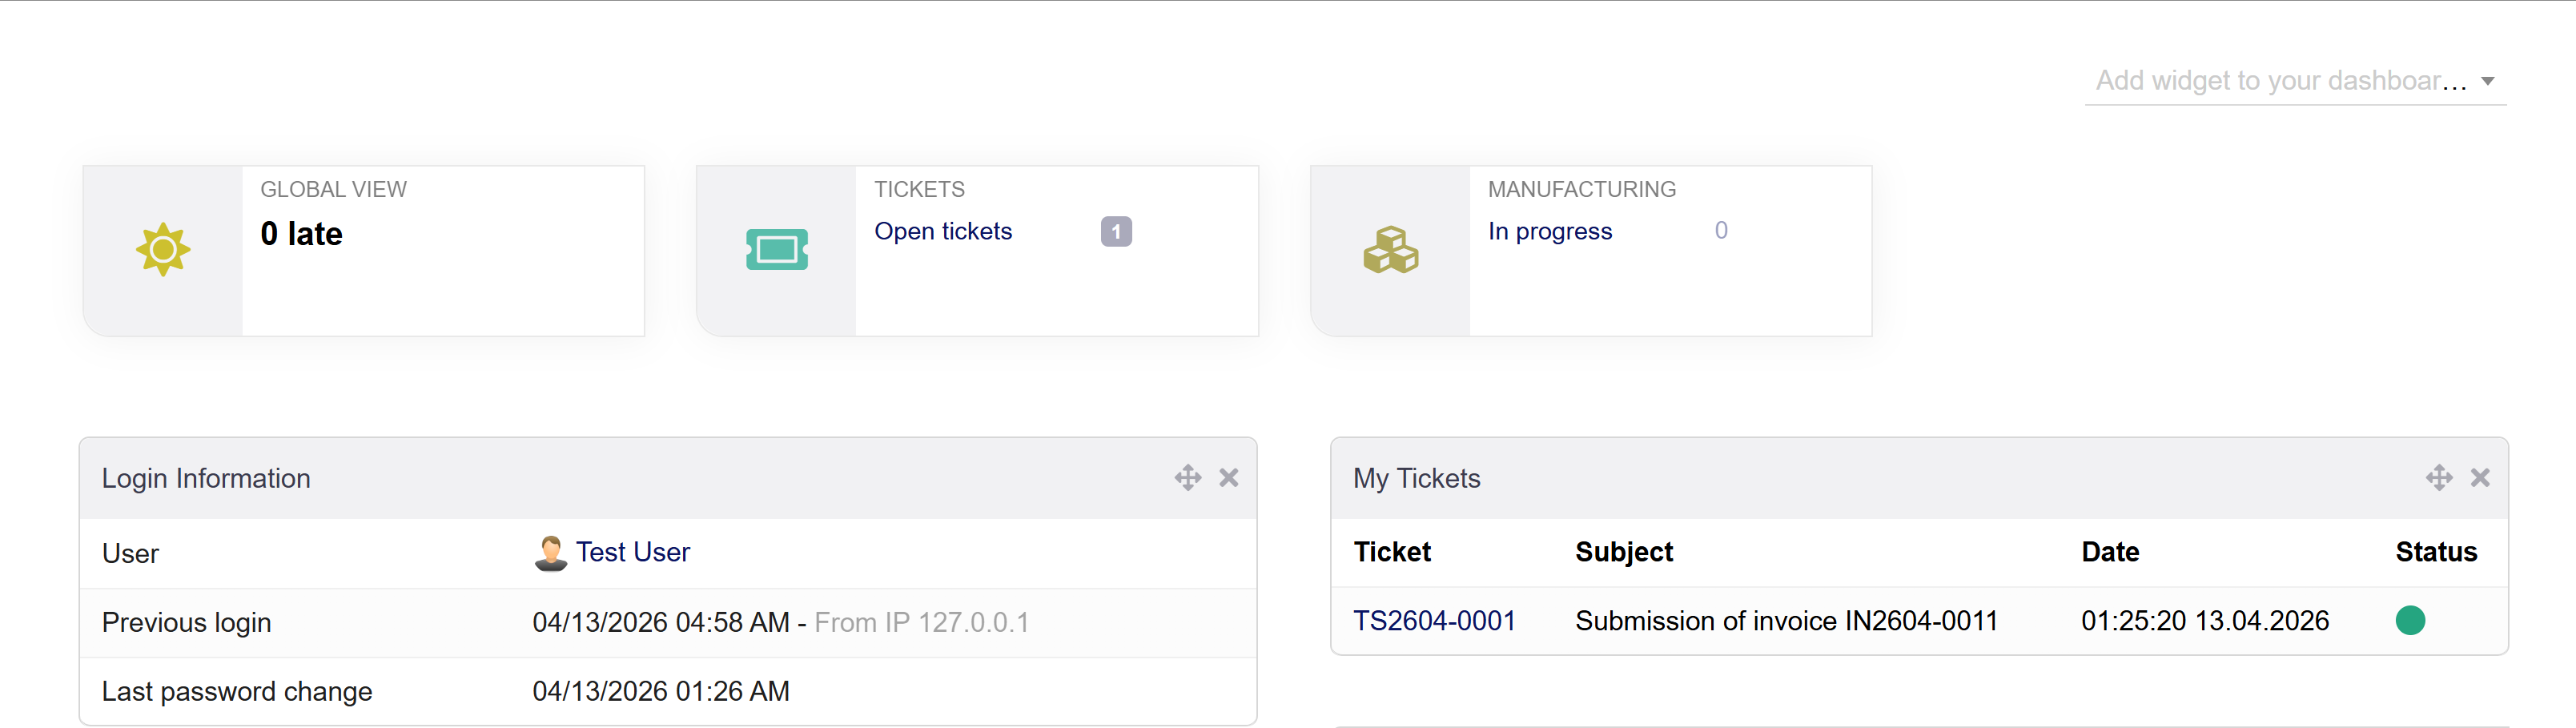This screenshot has height=728, width=2576.
Task: Click the move handle on Login Information widget
Action: pos(1187,478)
